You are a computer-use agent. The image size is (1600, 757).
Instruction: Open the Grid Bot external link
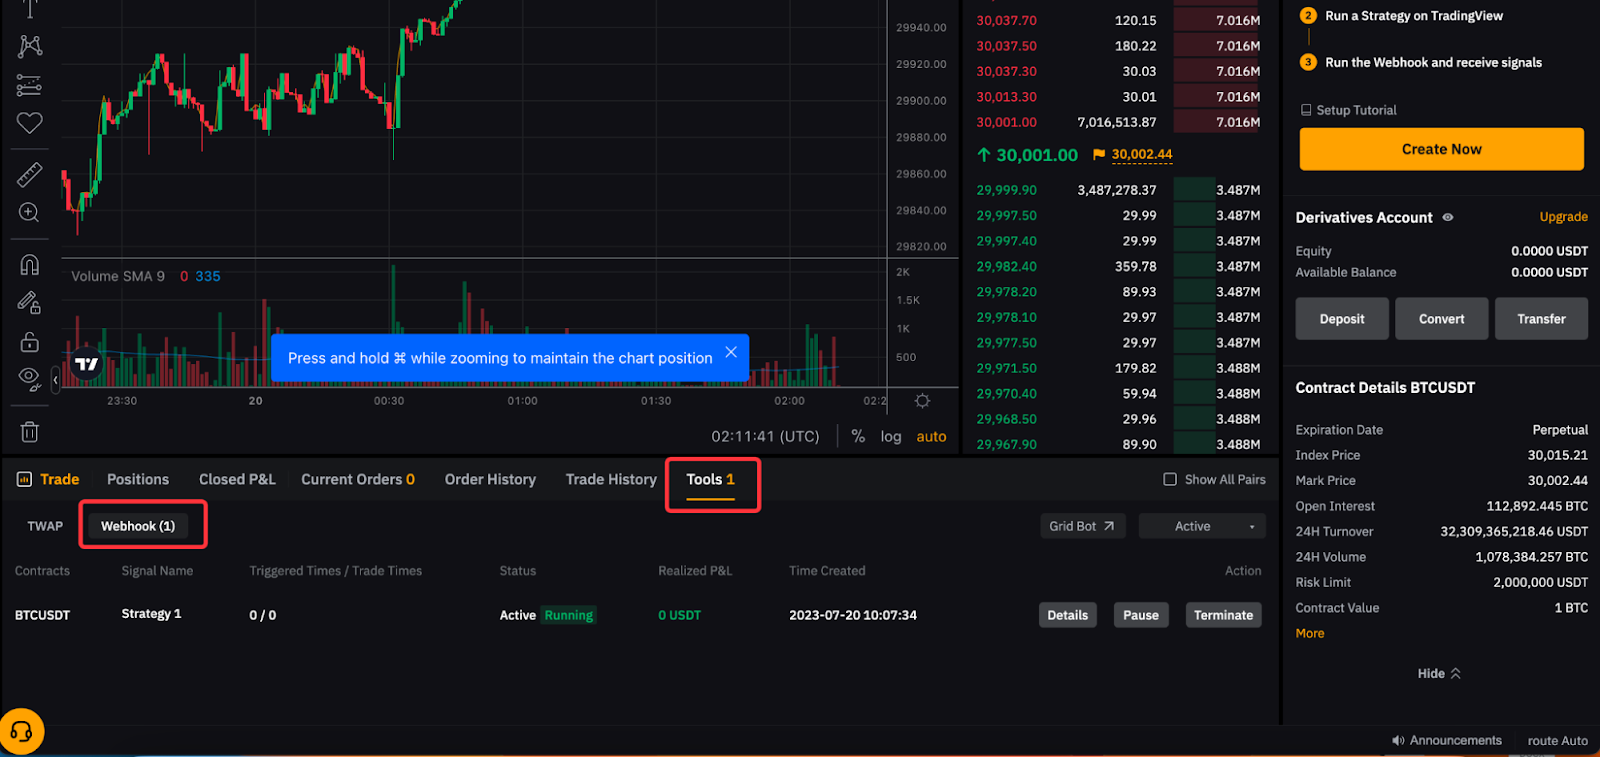[x=1082, y=526]
